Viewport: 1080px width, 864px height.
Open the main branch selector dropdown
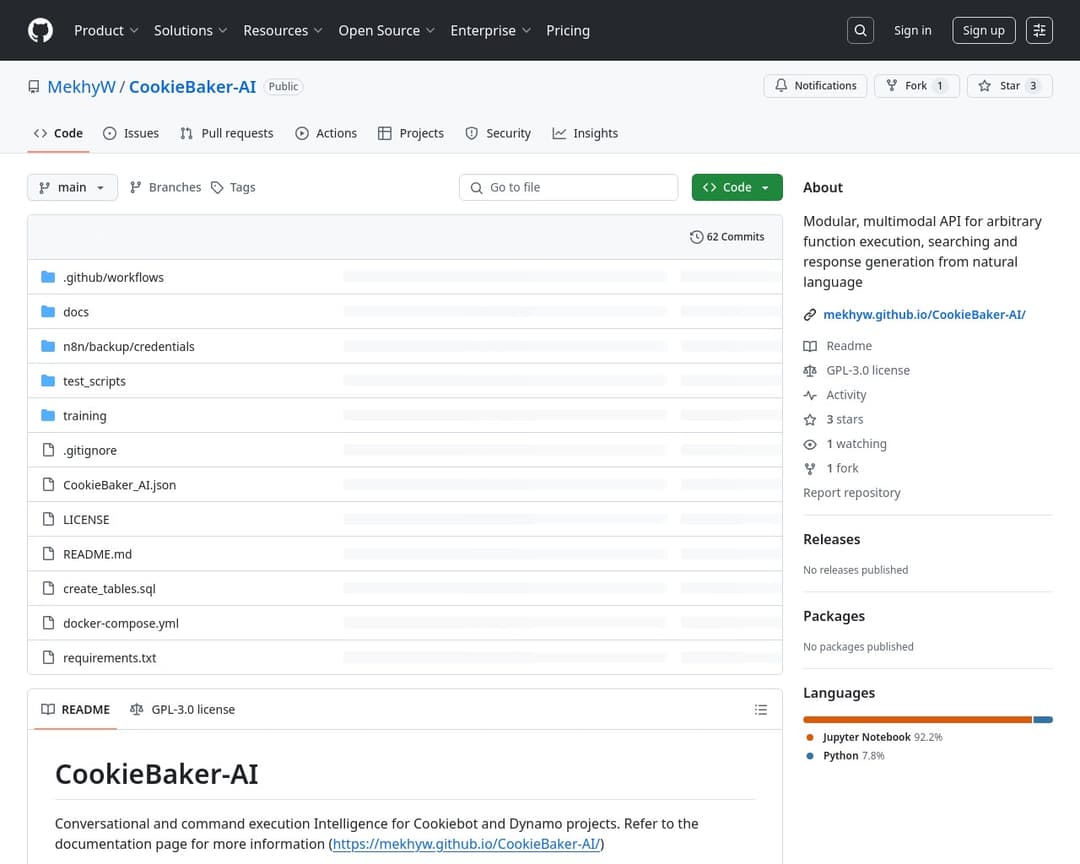(x=72, y=187)
